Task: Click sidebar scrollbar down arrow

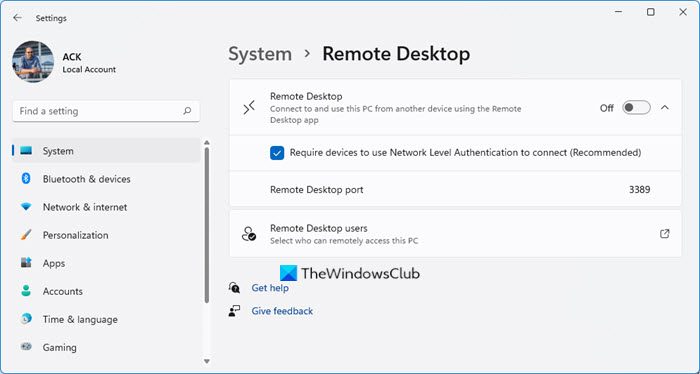Action: coord(207,361)
